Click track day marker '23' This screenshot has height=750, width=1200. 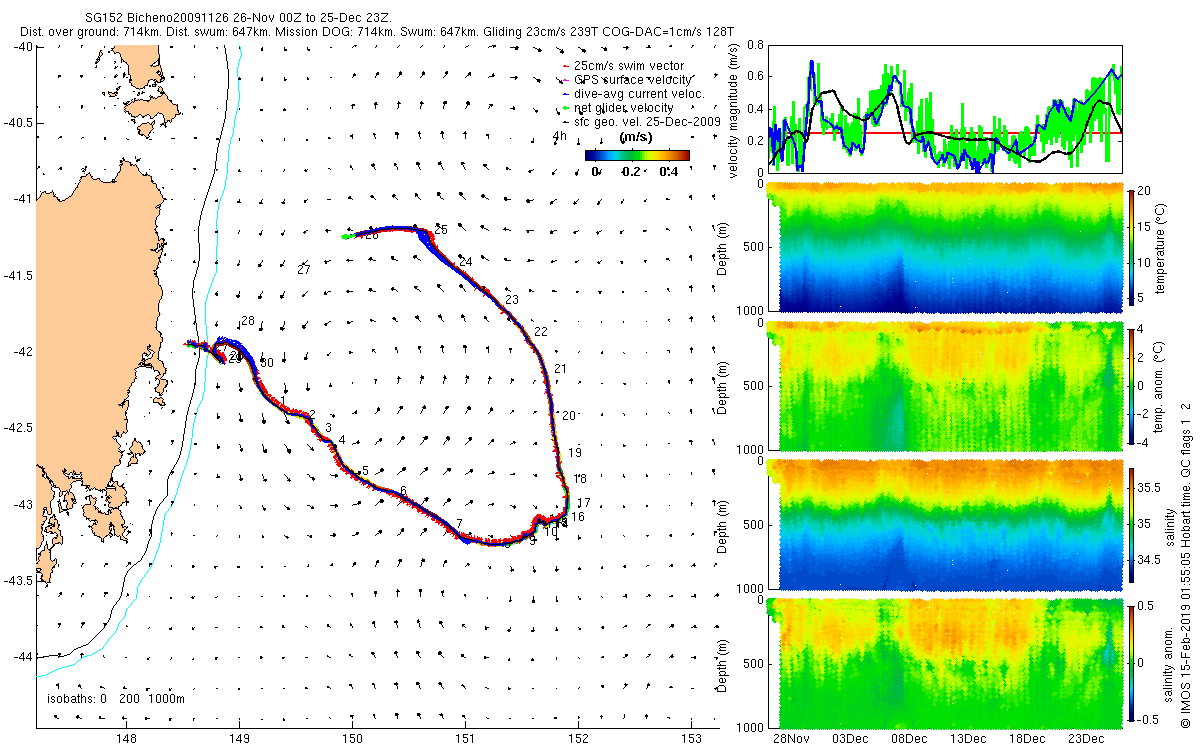pos(512,300)
